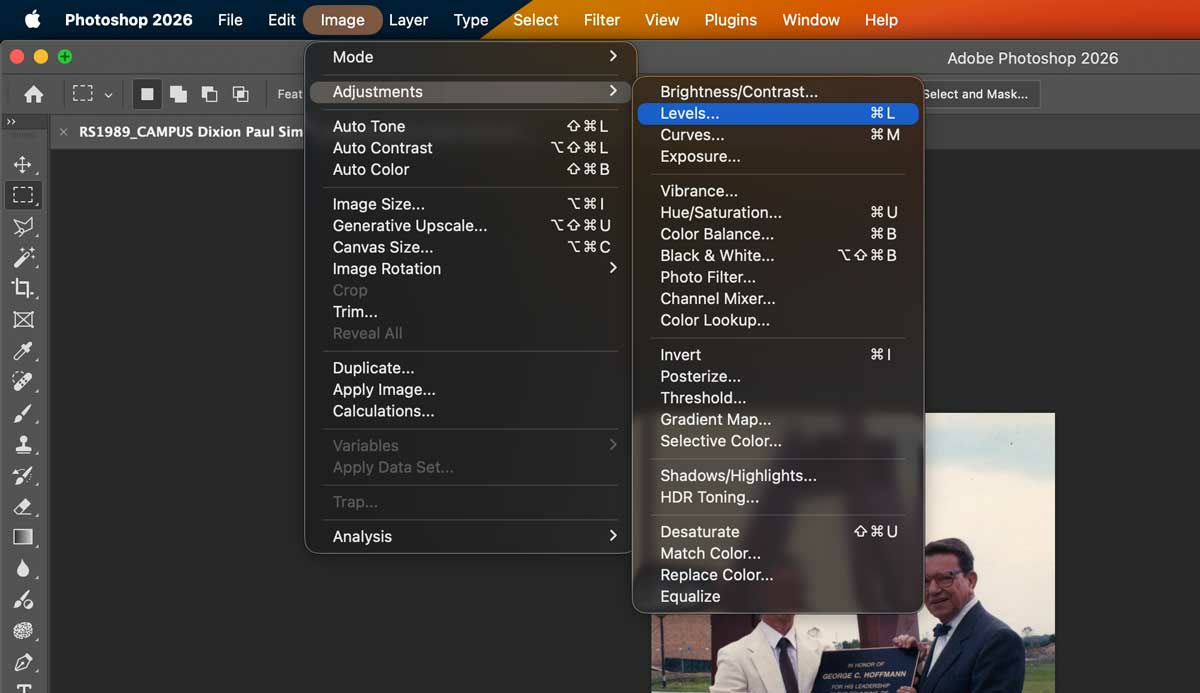The width and height of the screenshot is (1200, 693).
Task: Choose Gradient Map adjustment
Action: point(777,419)
